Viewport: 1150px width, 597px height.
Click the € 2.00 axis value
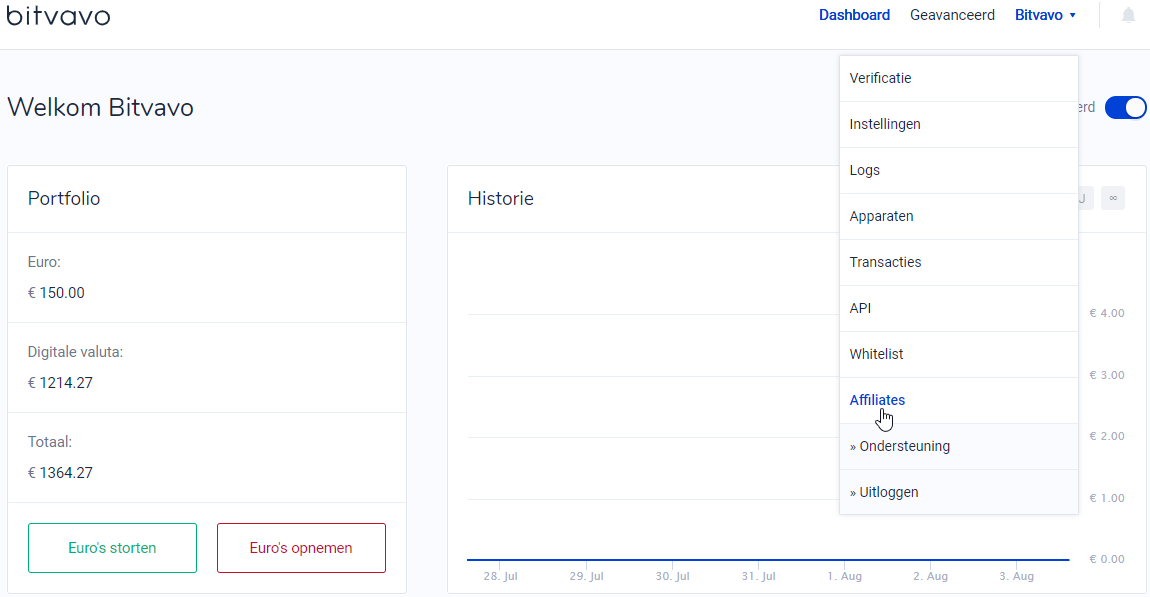1107,436
